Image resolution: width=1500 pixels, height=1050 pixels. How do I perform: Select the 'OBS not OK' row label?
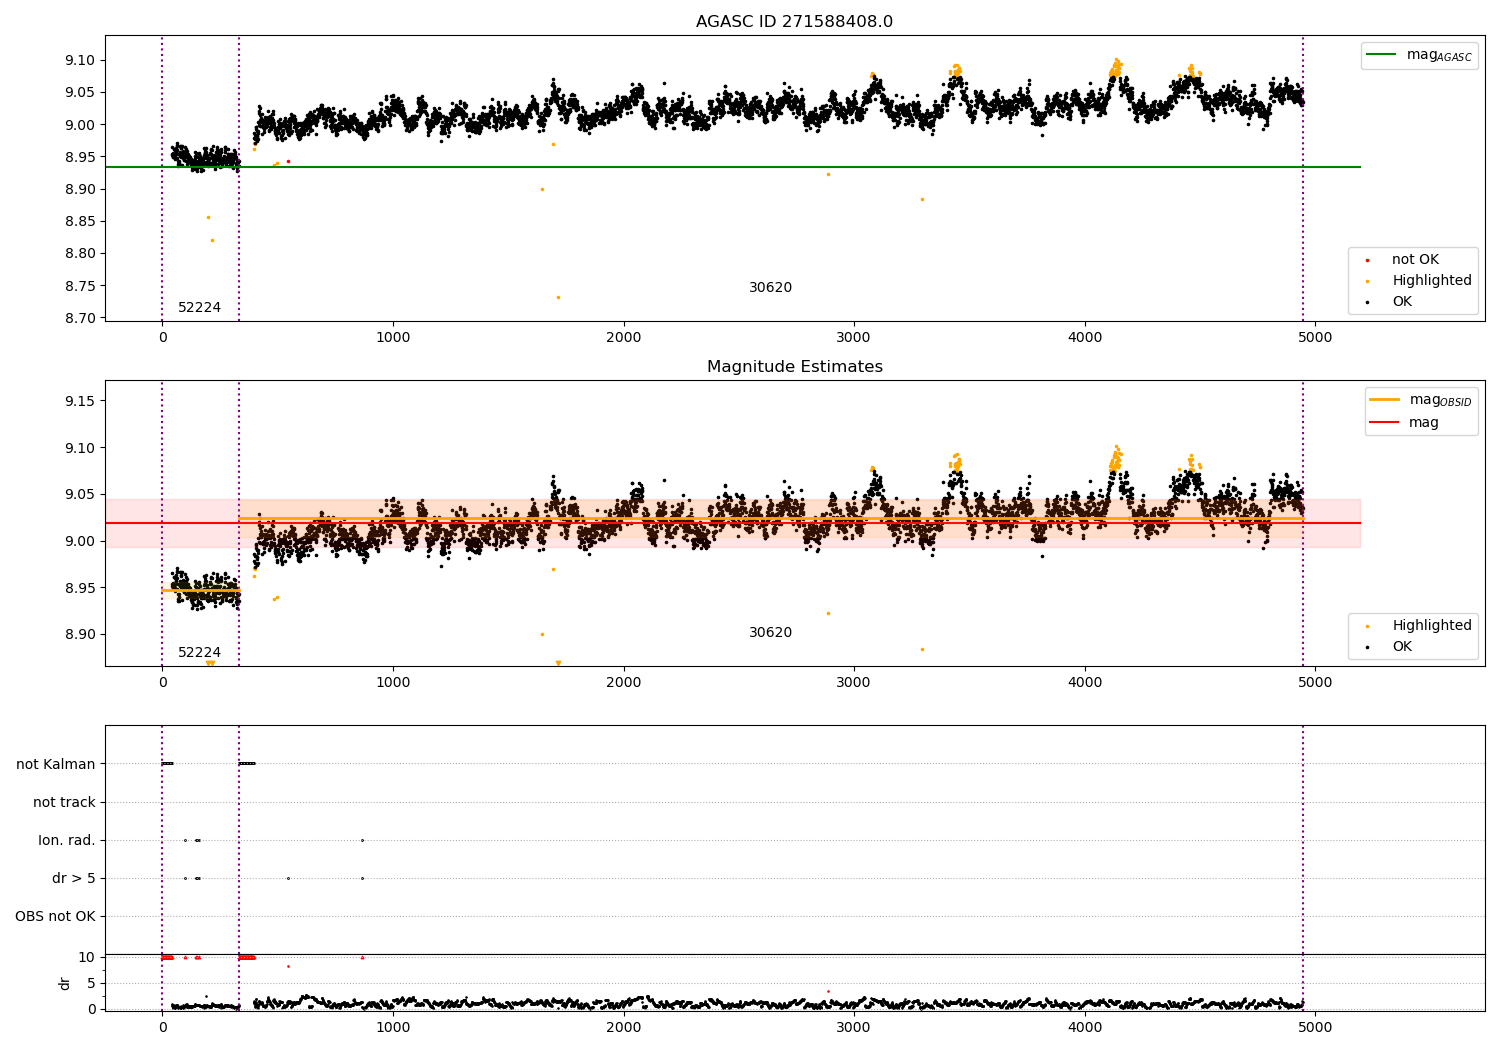[55, 916]
